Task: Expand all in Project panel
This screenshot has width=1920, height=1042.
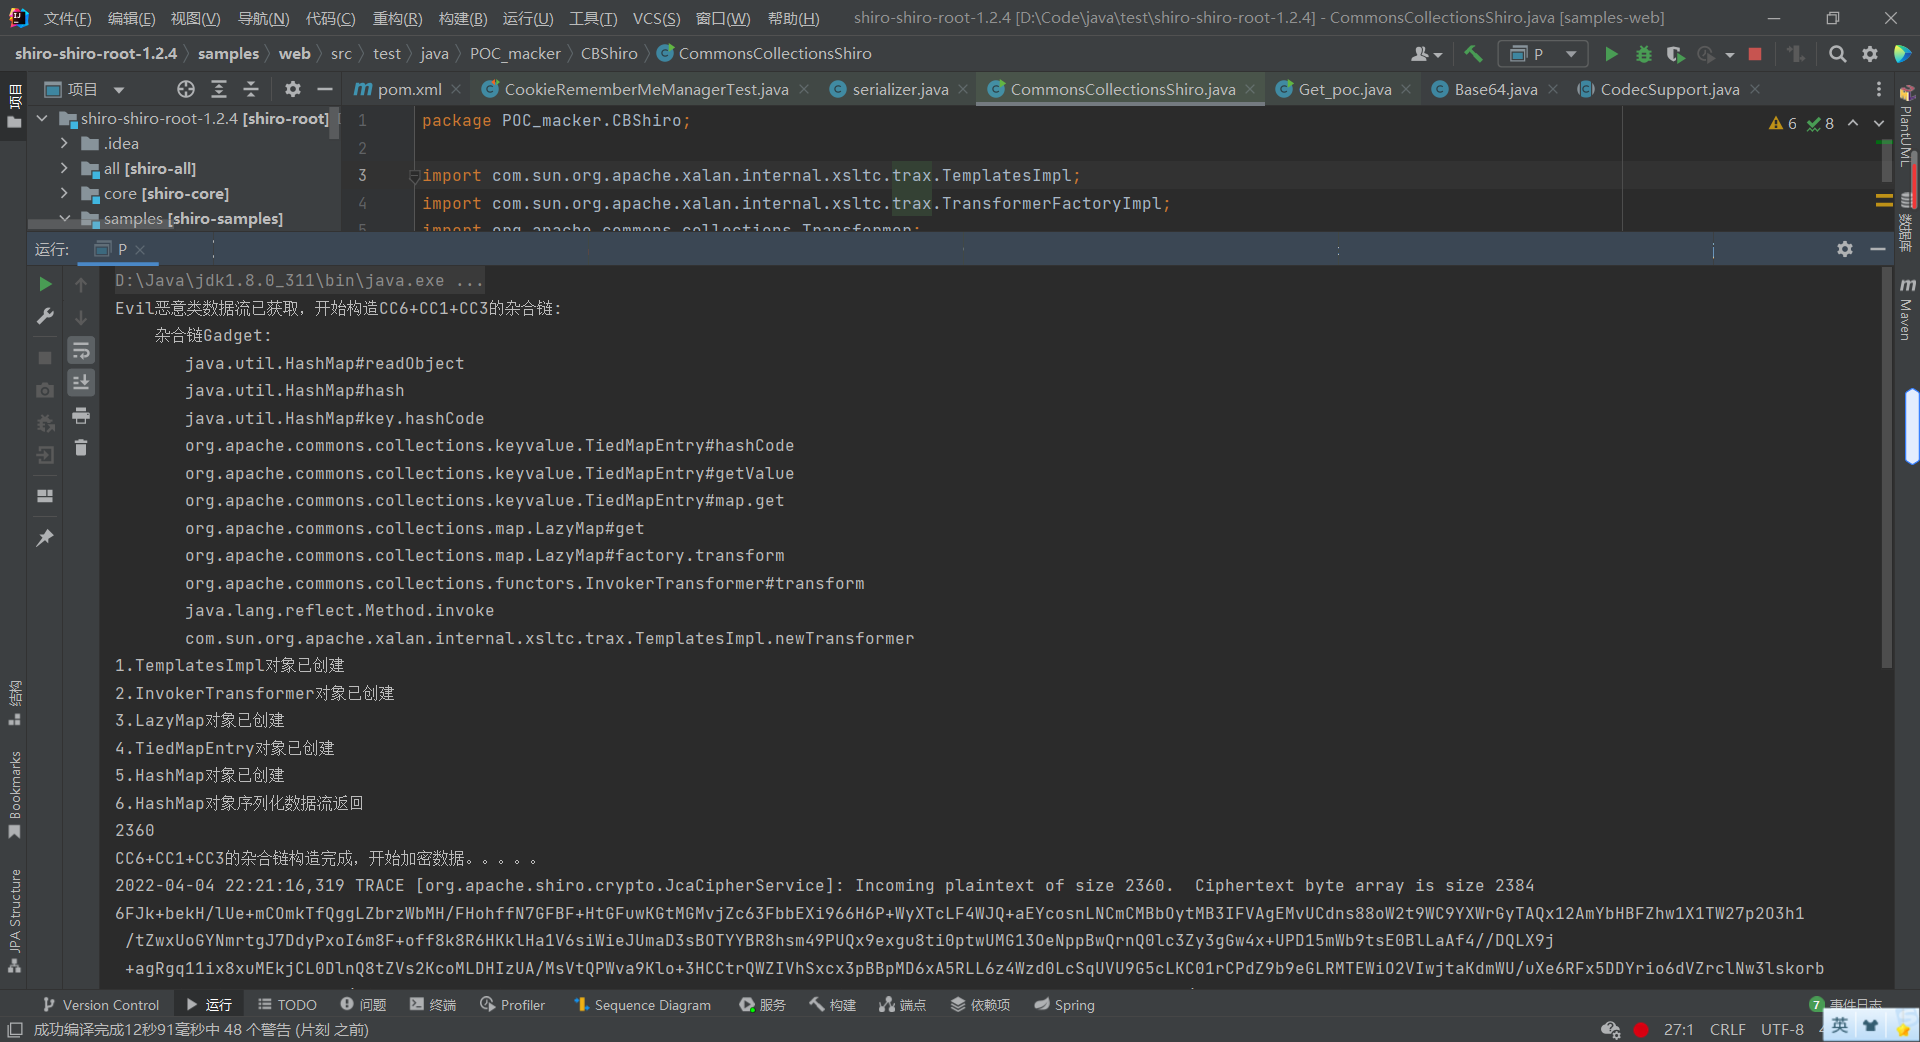Action: 219,89
